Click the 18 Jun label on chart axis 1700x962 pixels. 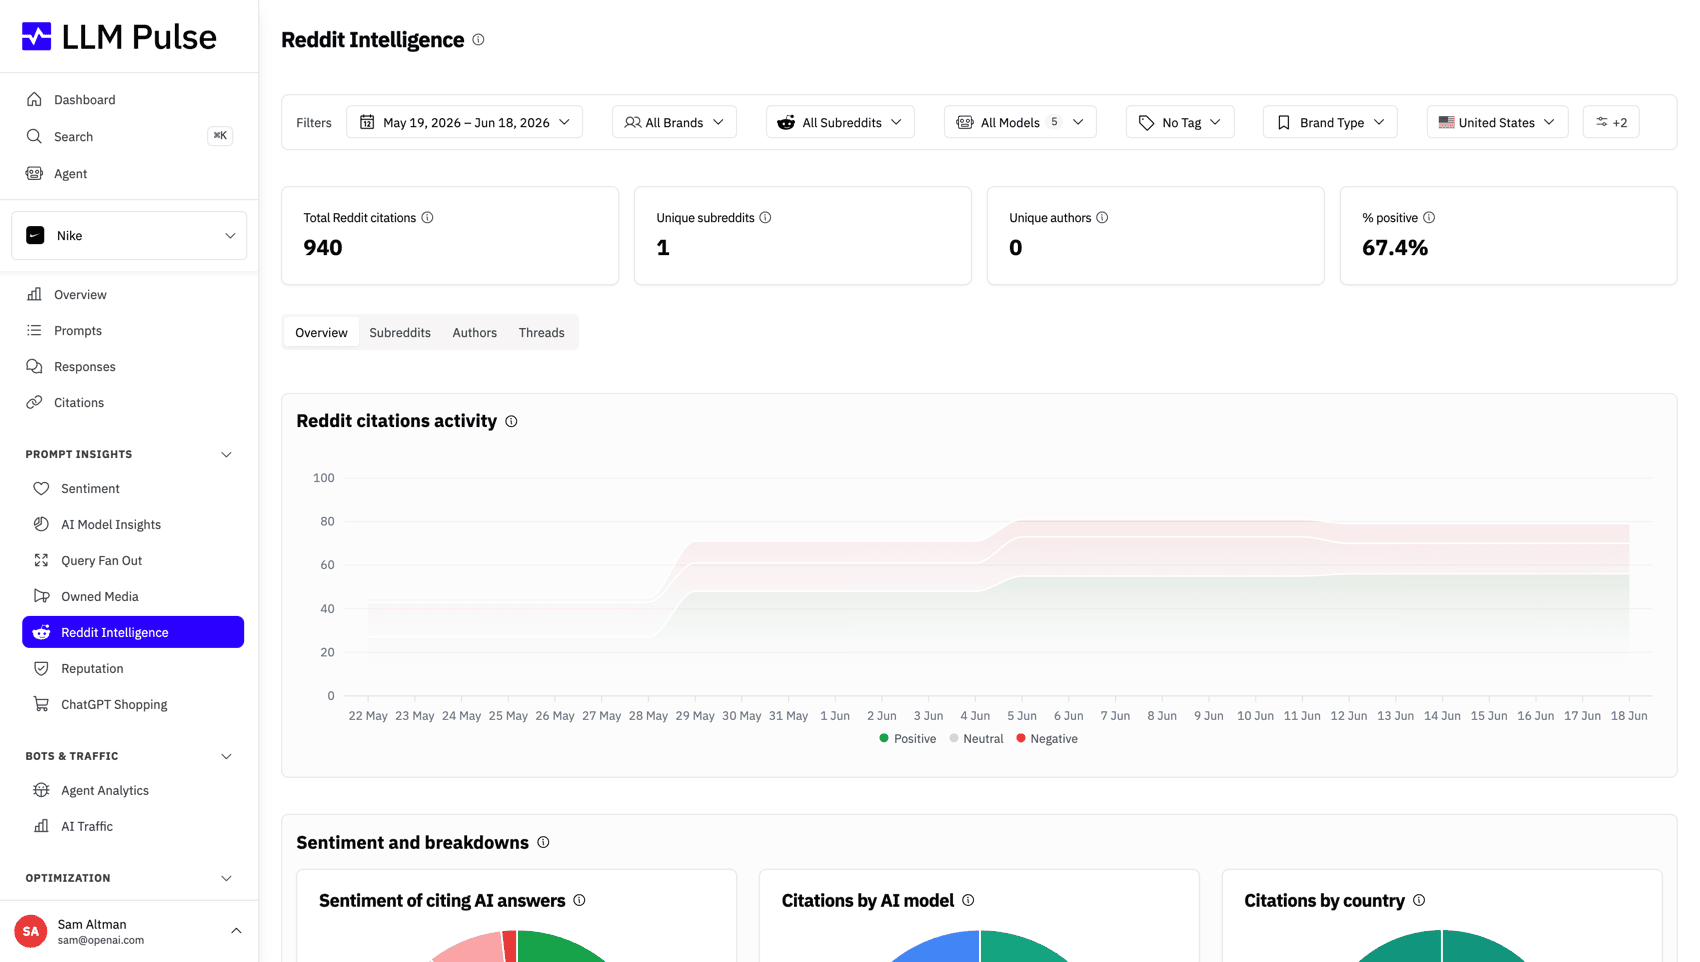[1629, 716]
